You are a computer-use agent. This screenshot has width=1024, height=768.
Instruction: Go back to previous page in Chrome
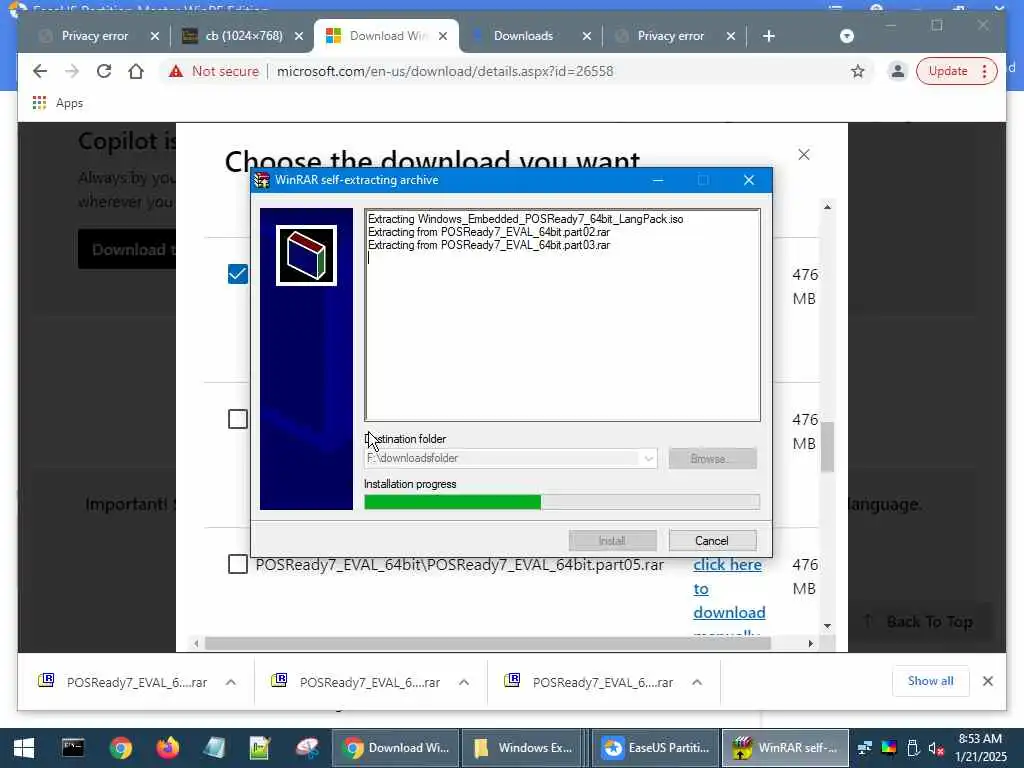(40, 71)
